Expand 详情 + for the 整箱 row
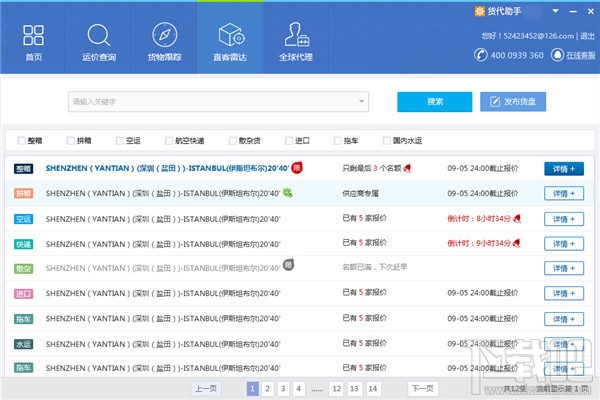Viewport: 600px width, 400px height. [x=564, y=169]
